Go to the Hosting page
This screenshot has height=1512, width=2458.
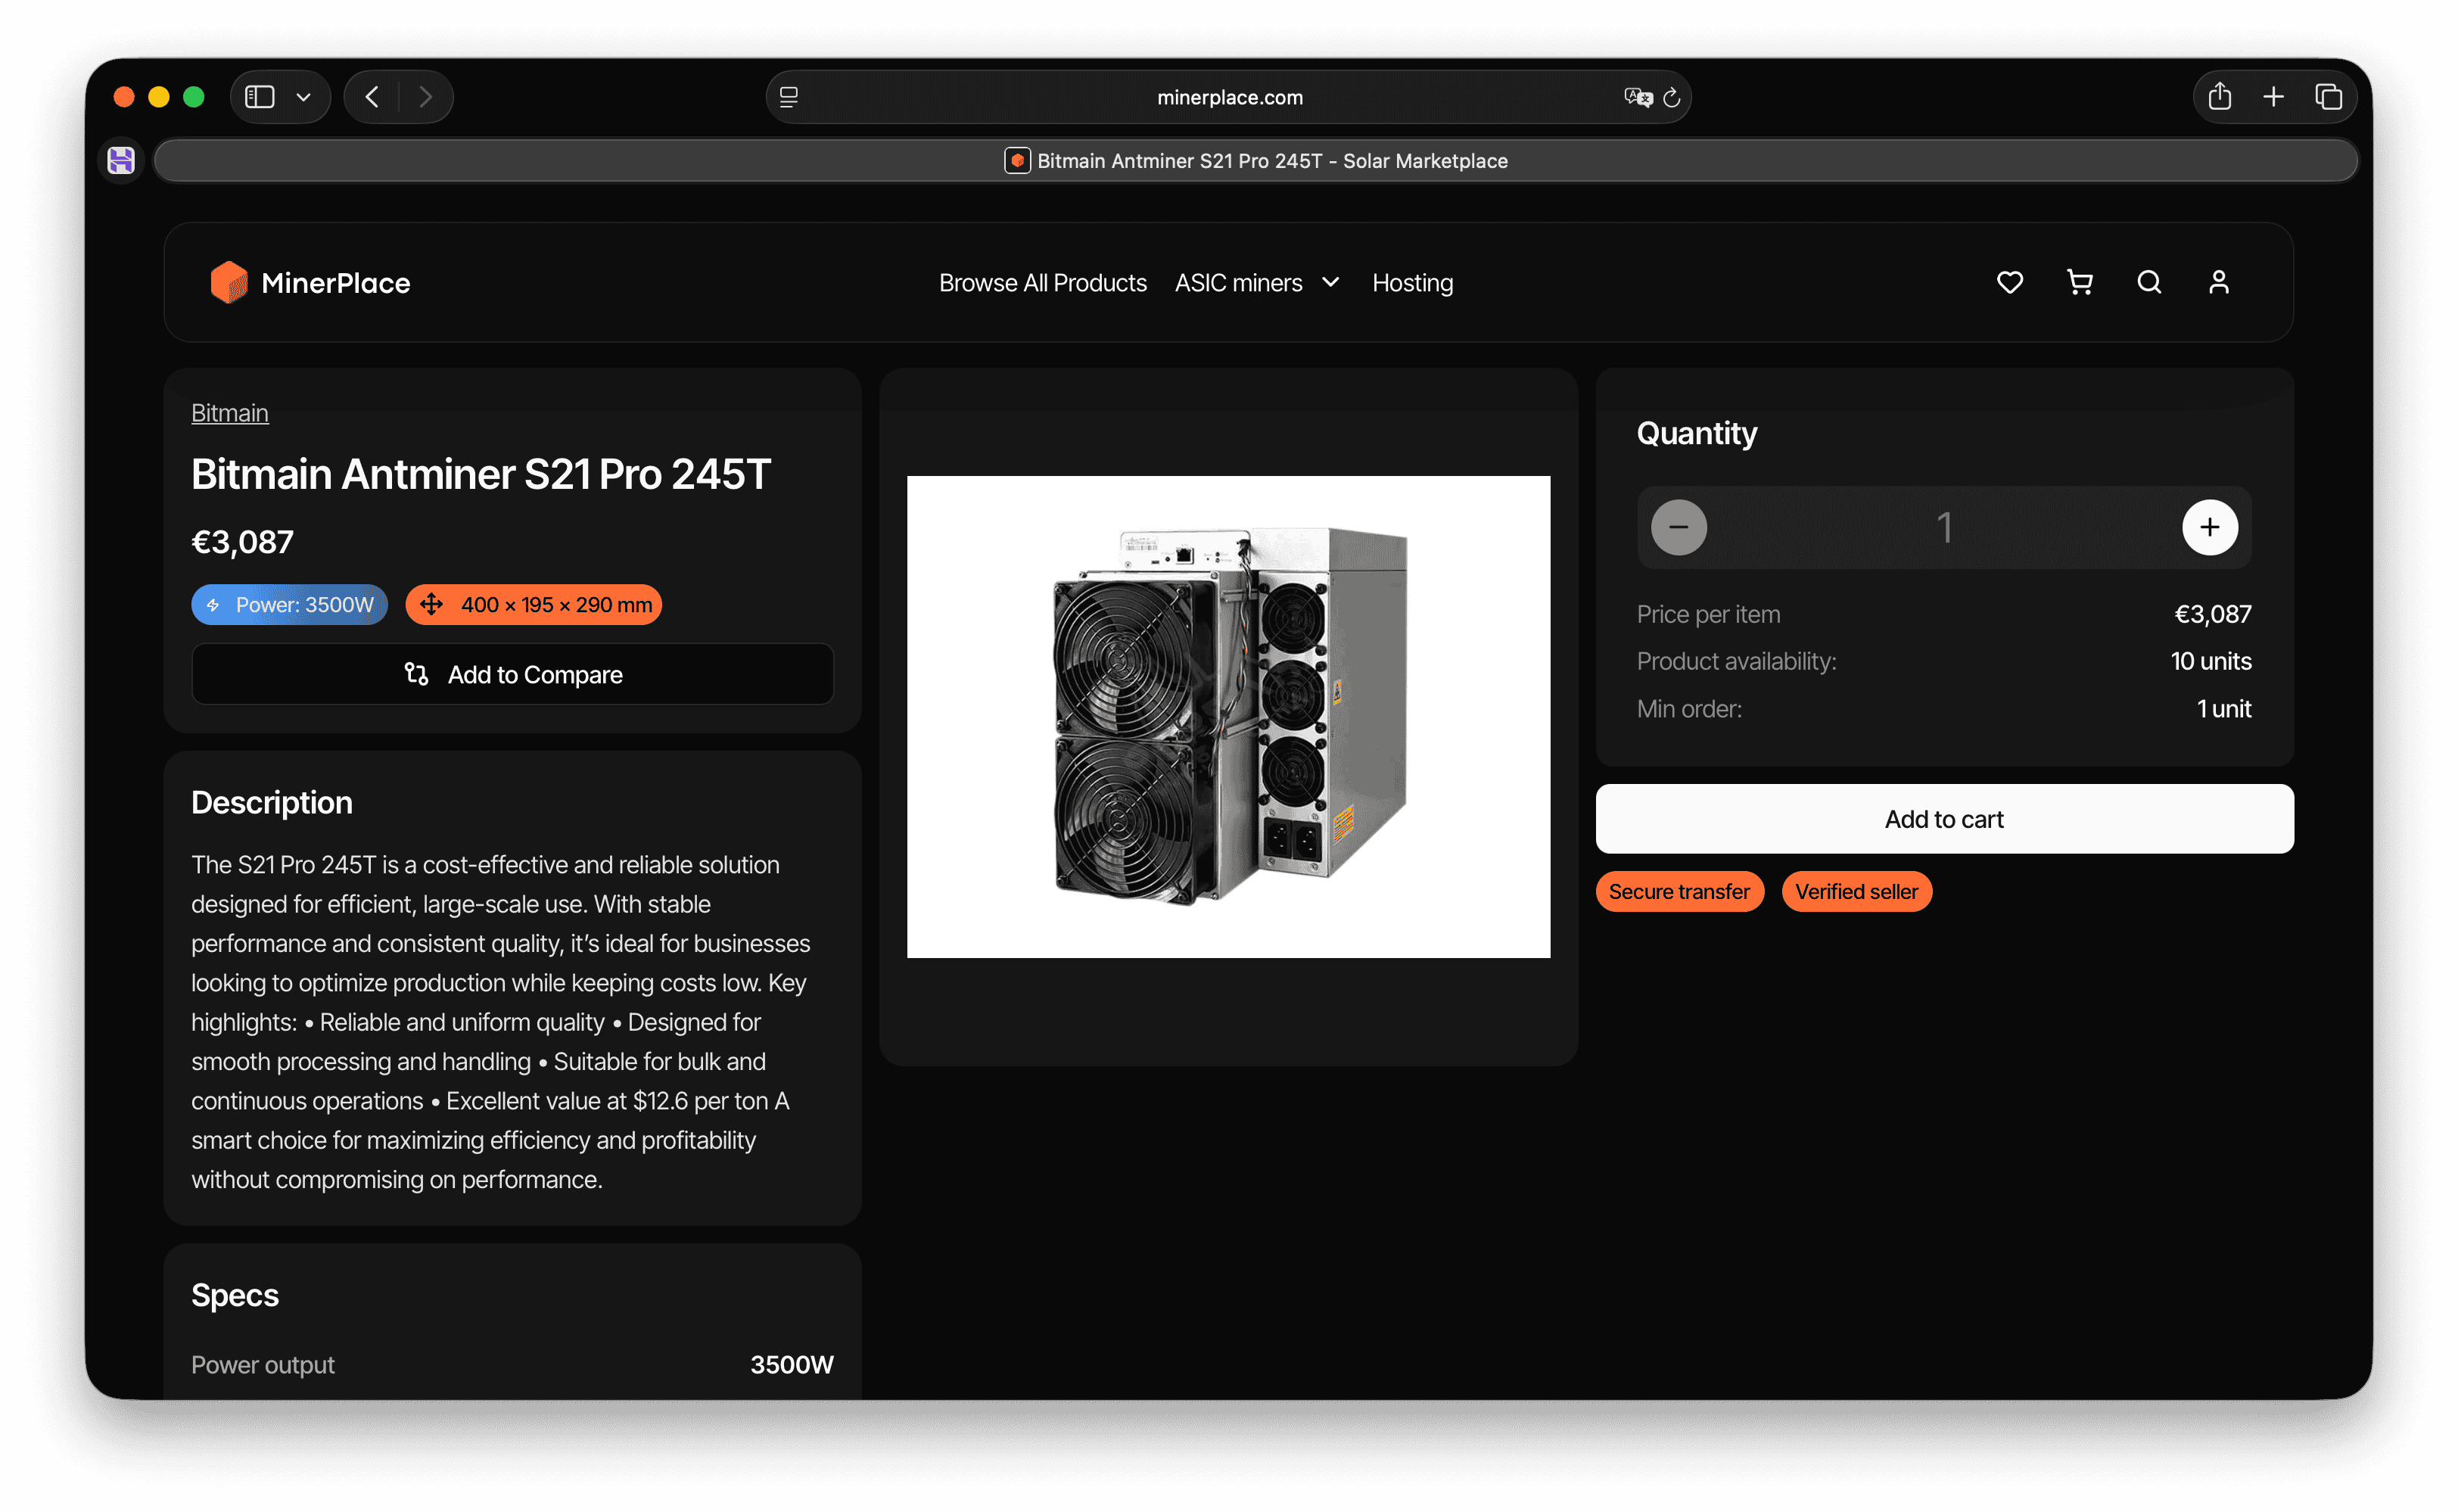(1412, 283)
